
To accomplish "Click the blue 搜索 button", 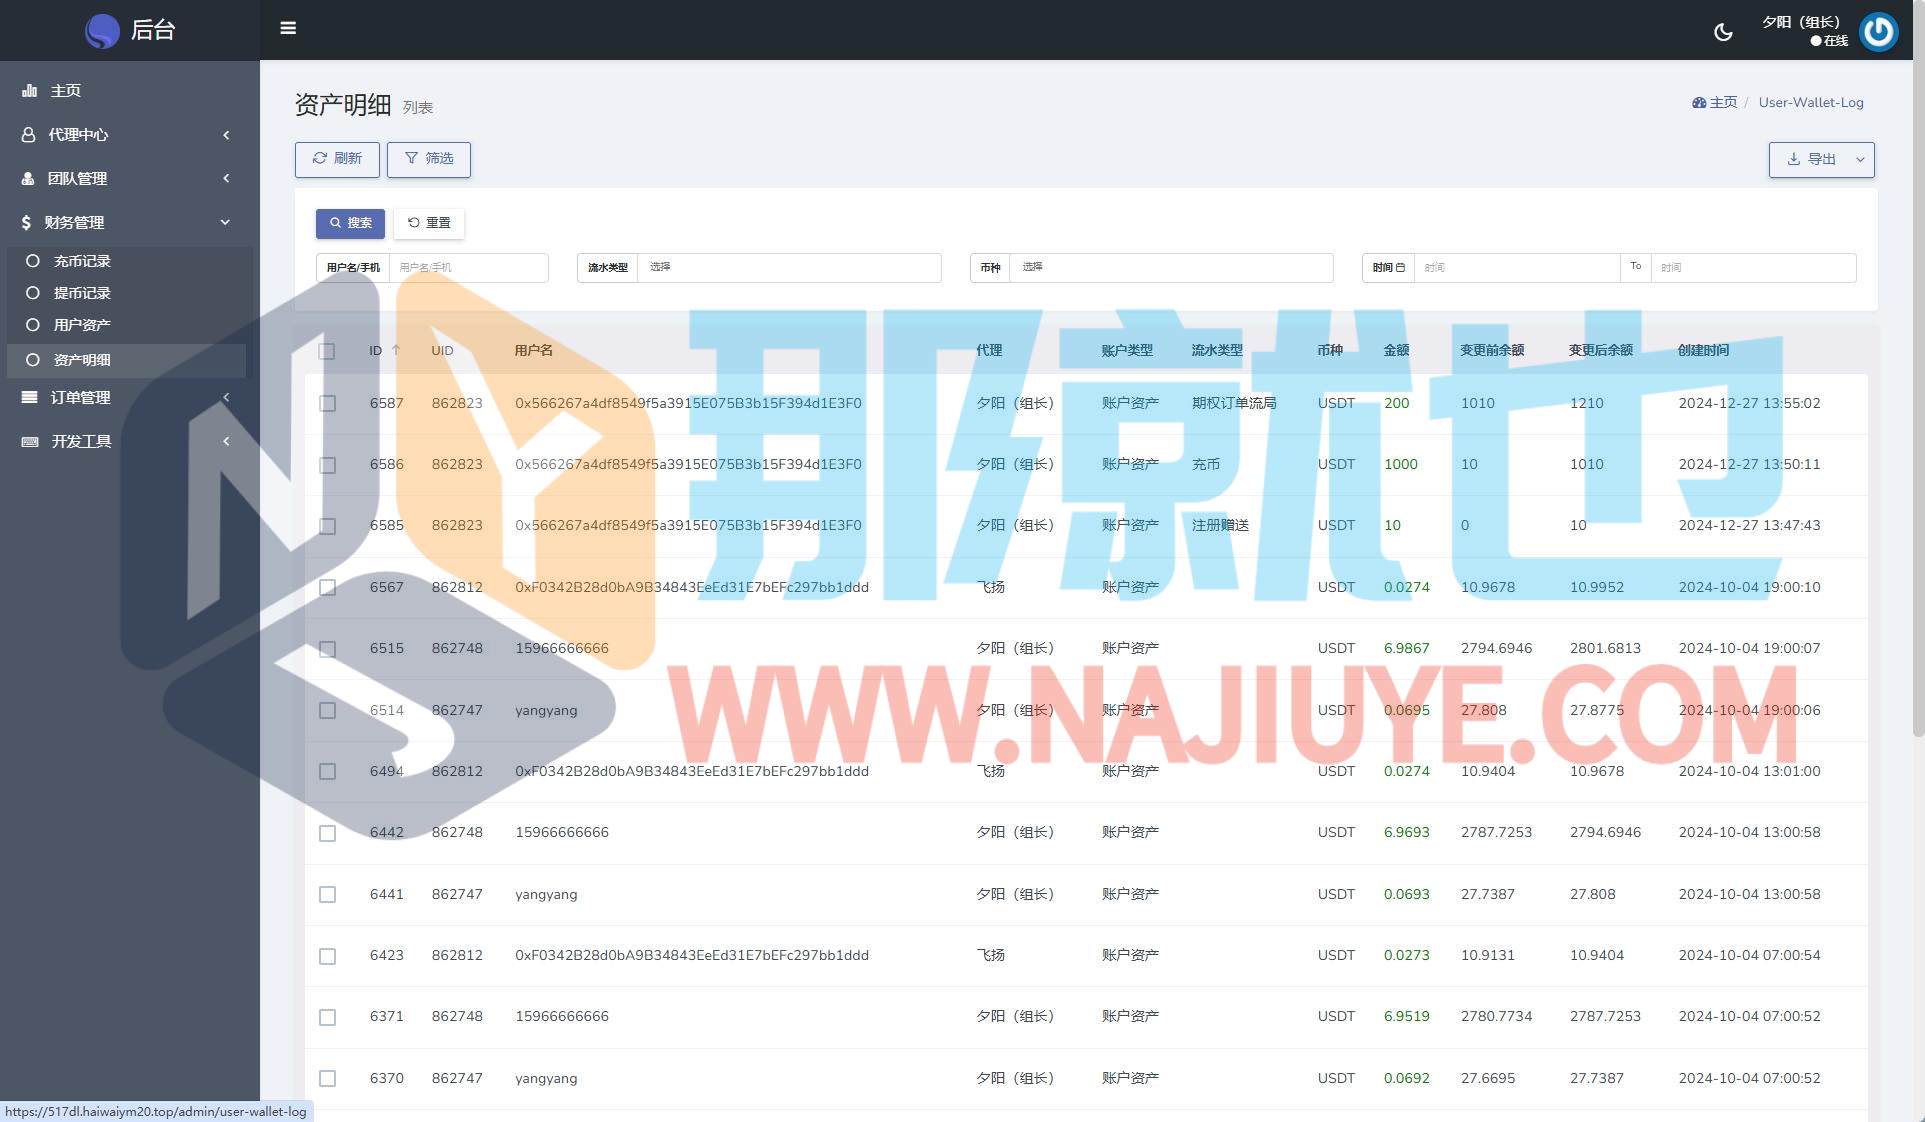I will [x=350, y=223].
